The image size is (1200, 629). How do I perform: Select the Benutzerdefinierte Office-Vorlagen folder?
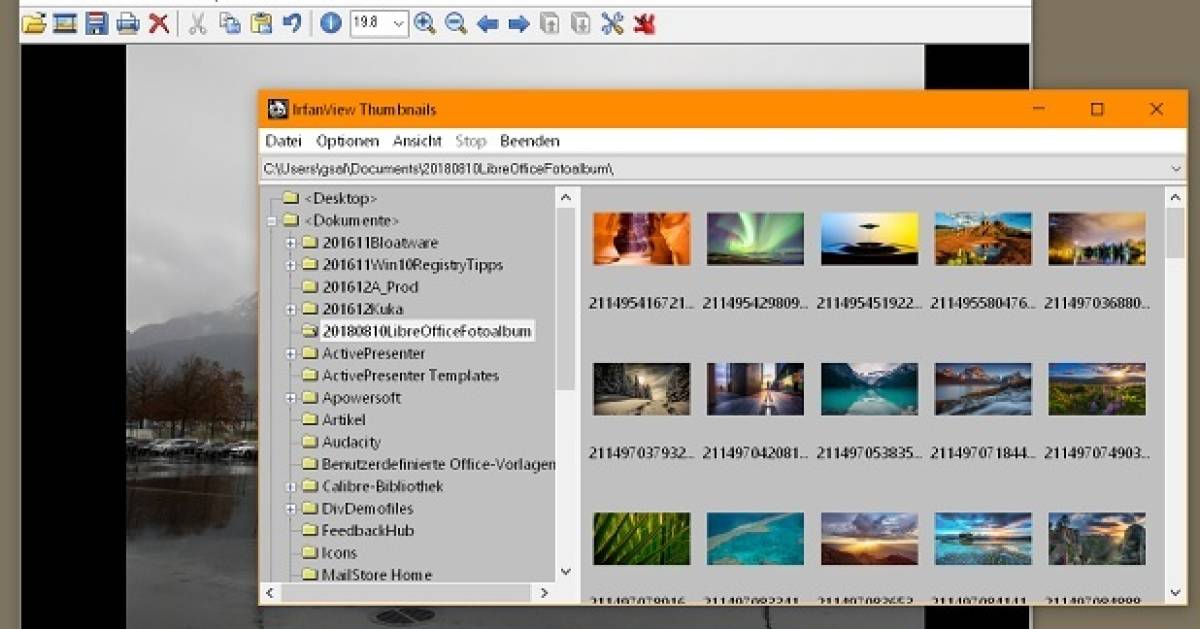[x=438, y=464]
